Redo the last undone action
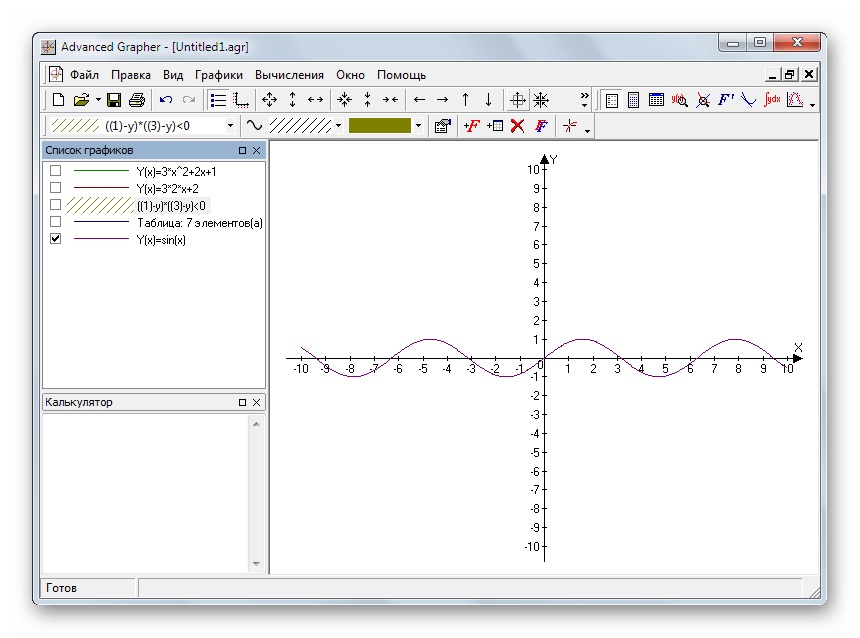 (189, 100)
